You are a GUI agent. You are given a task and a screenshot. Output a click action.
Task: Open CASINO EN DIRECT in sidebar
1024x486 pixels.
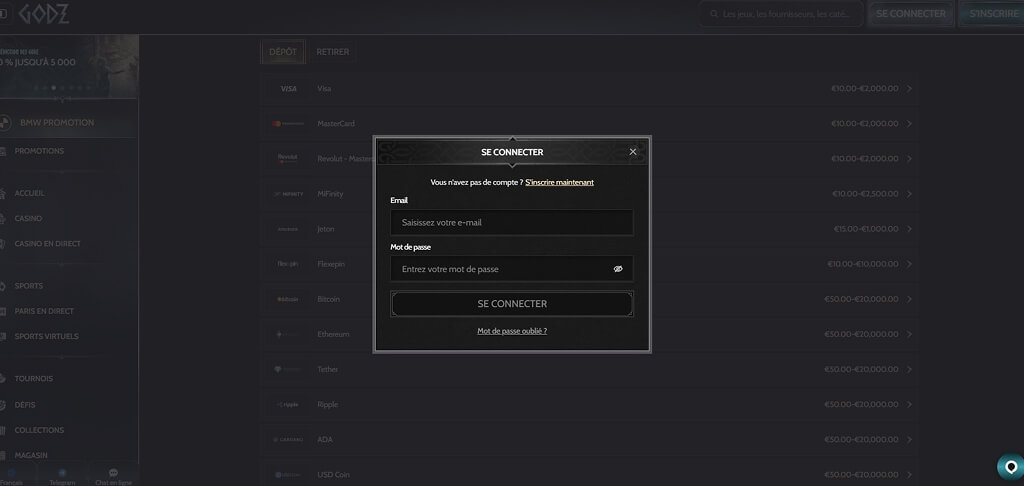48,244
